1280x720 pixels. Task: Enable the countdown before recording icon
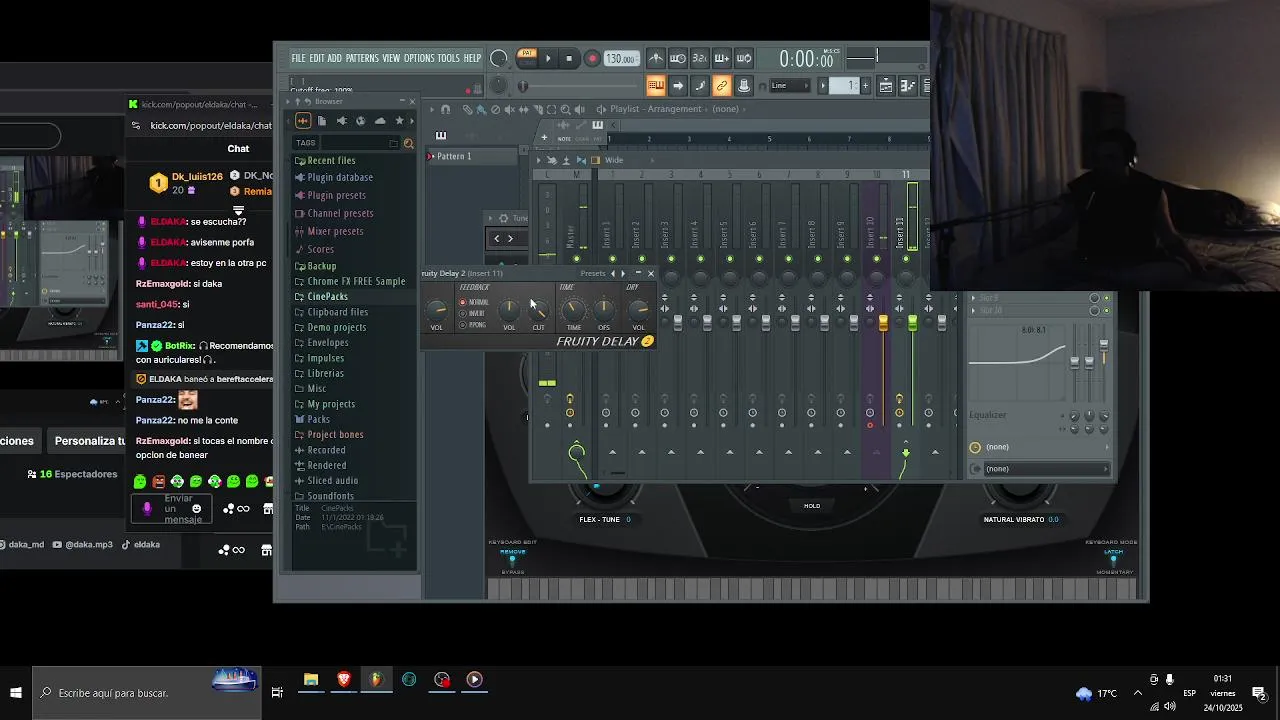point(700,59)
